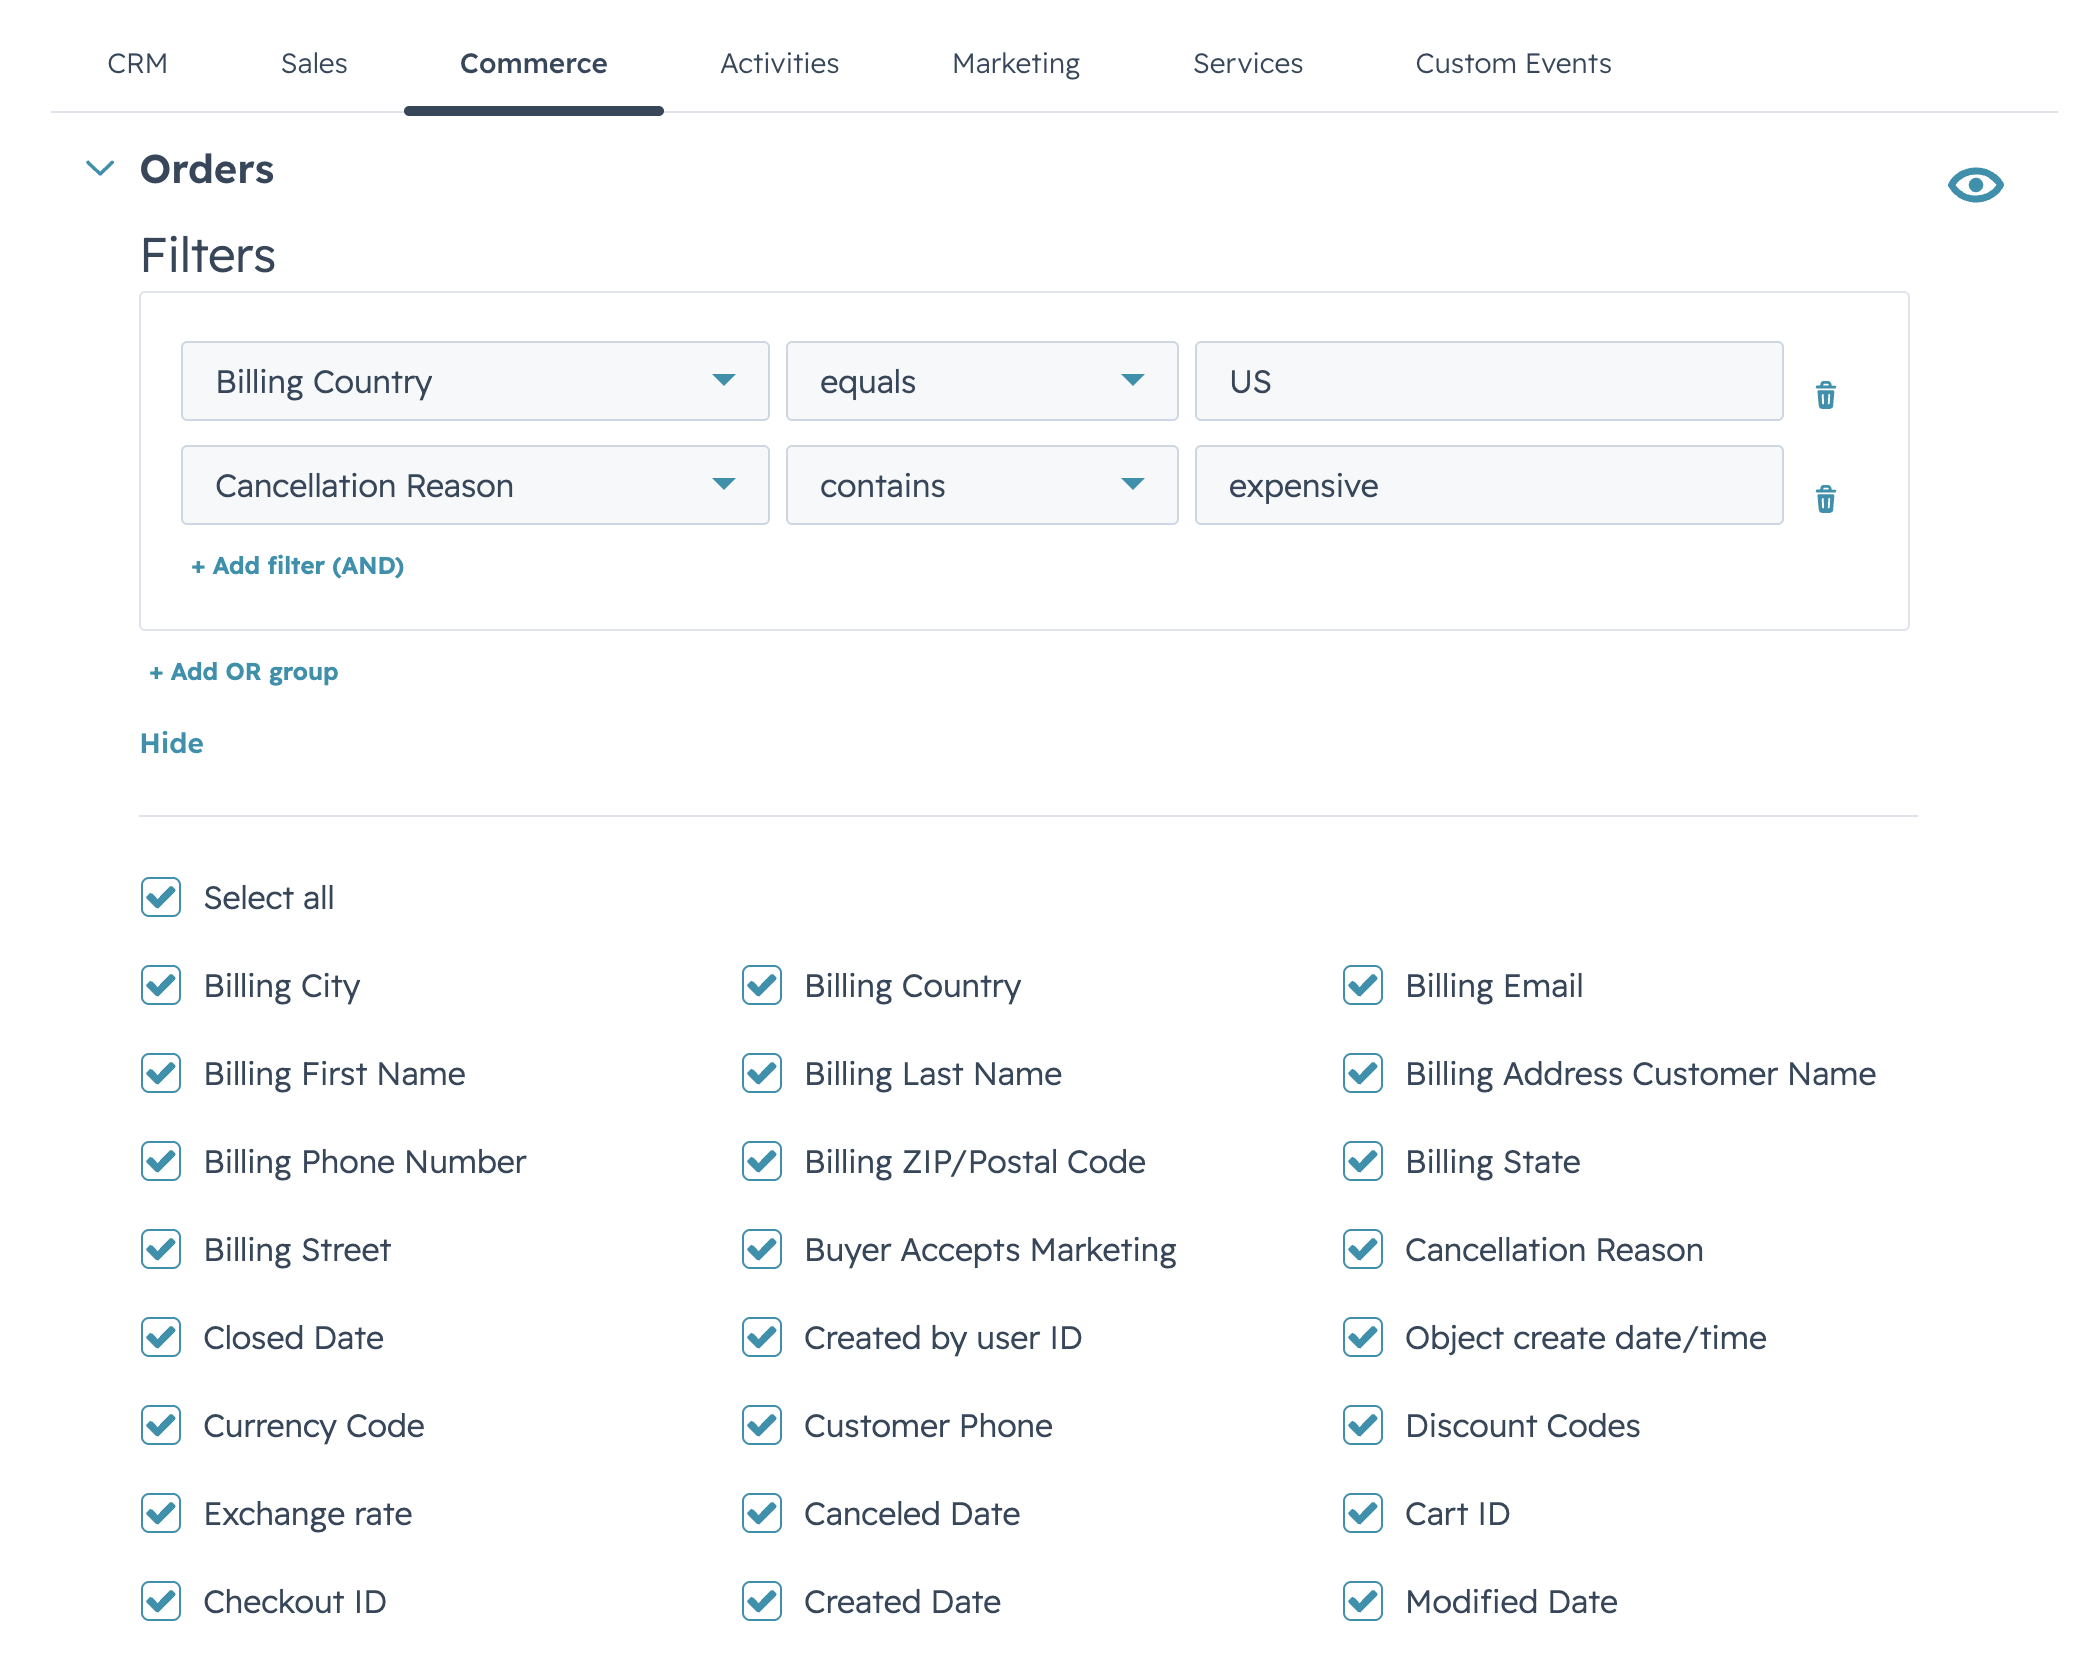Collapse the Orders section chevron
This screenshot has width=2080, height=1654.
tap(100, 168)
